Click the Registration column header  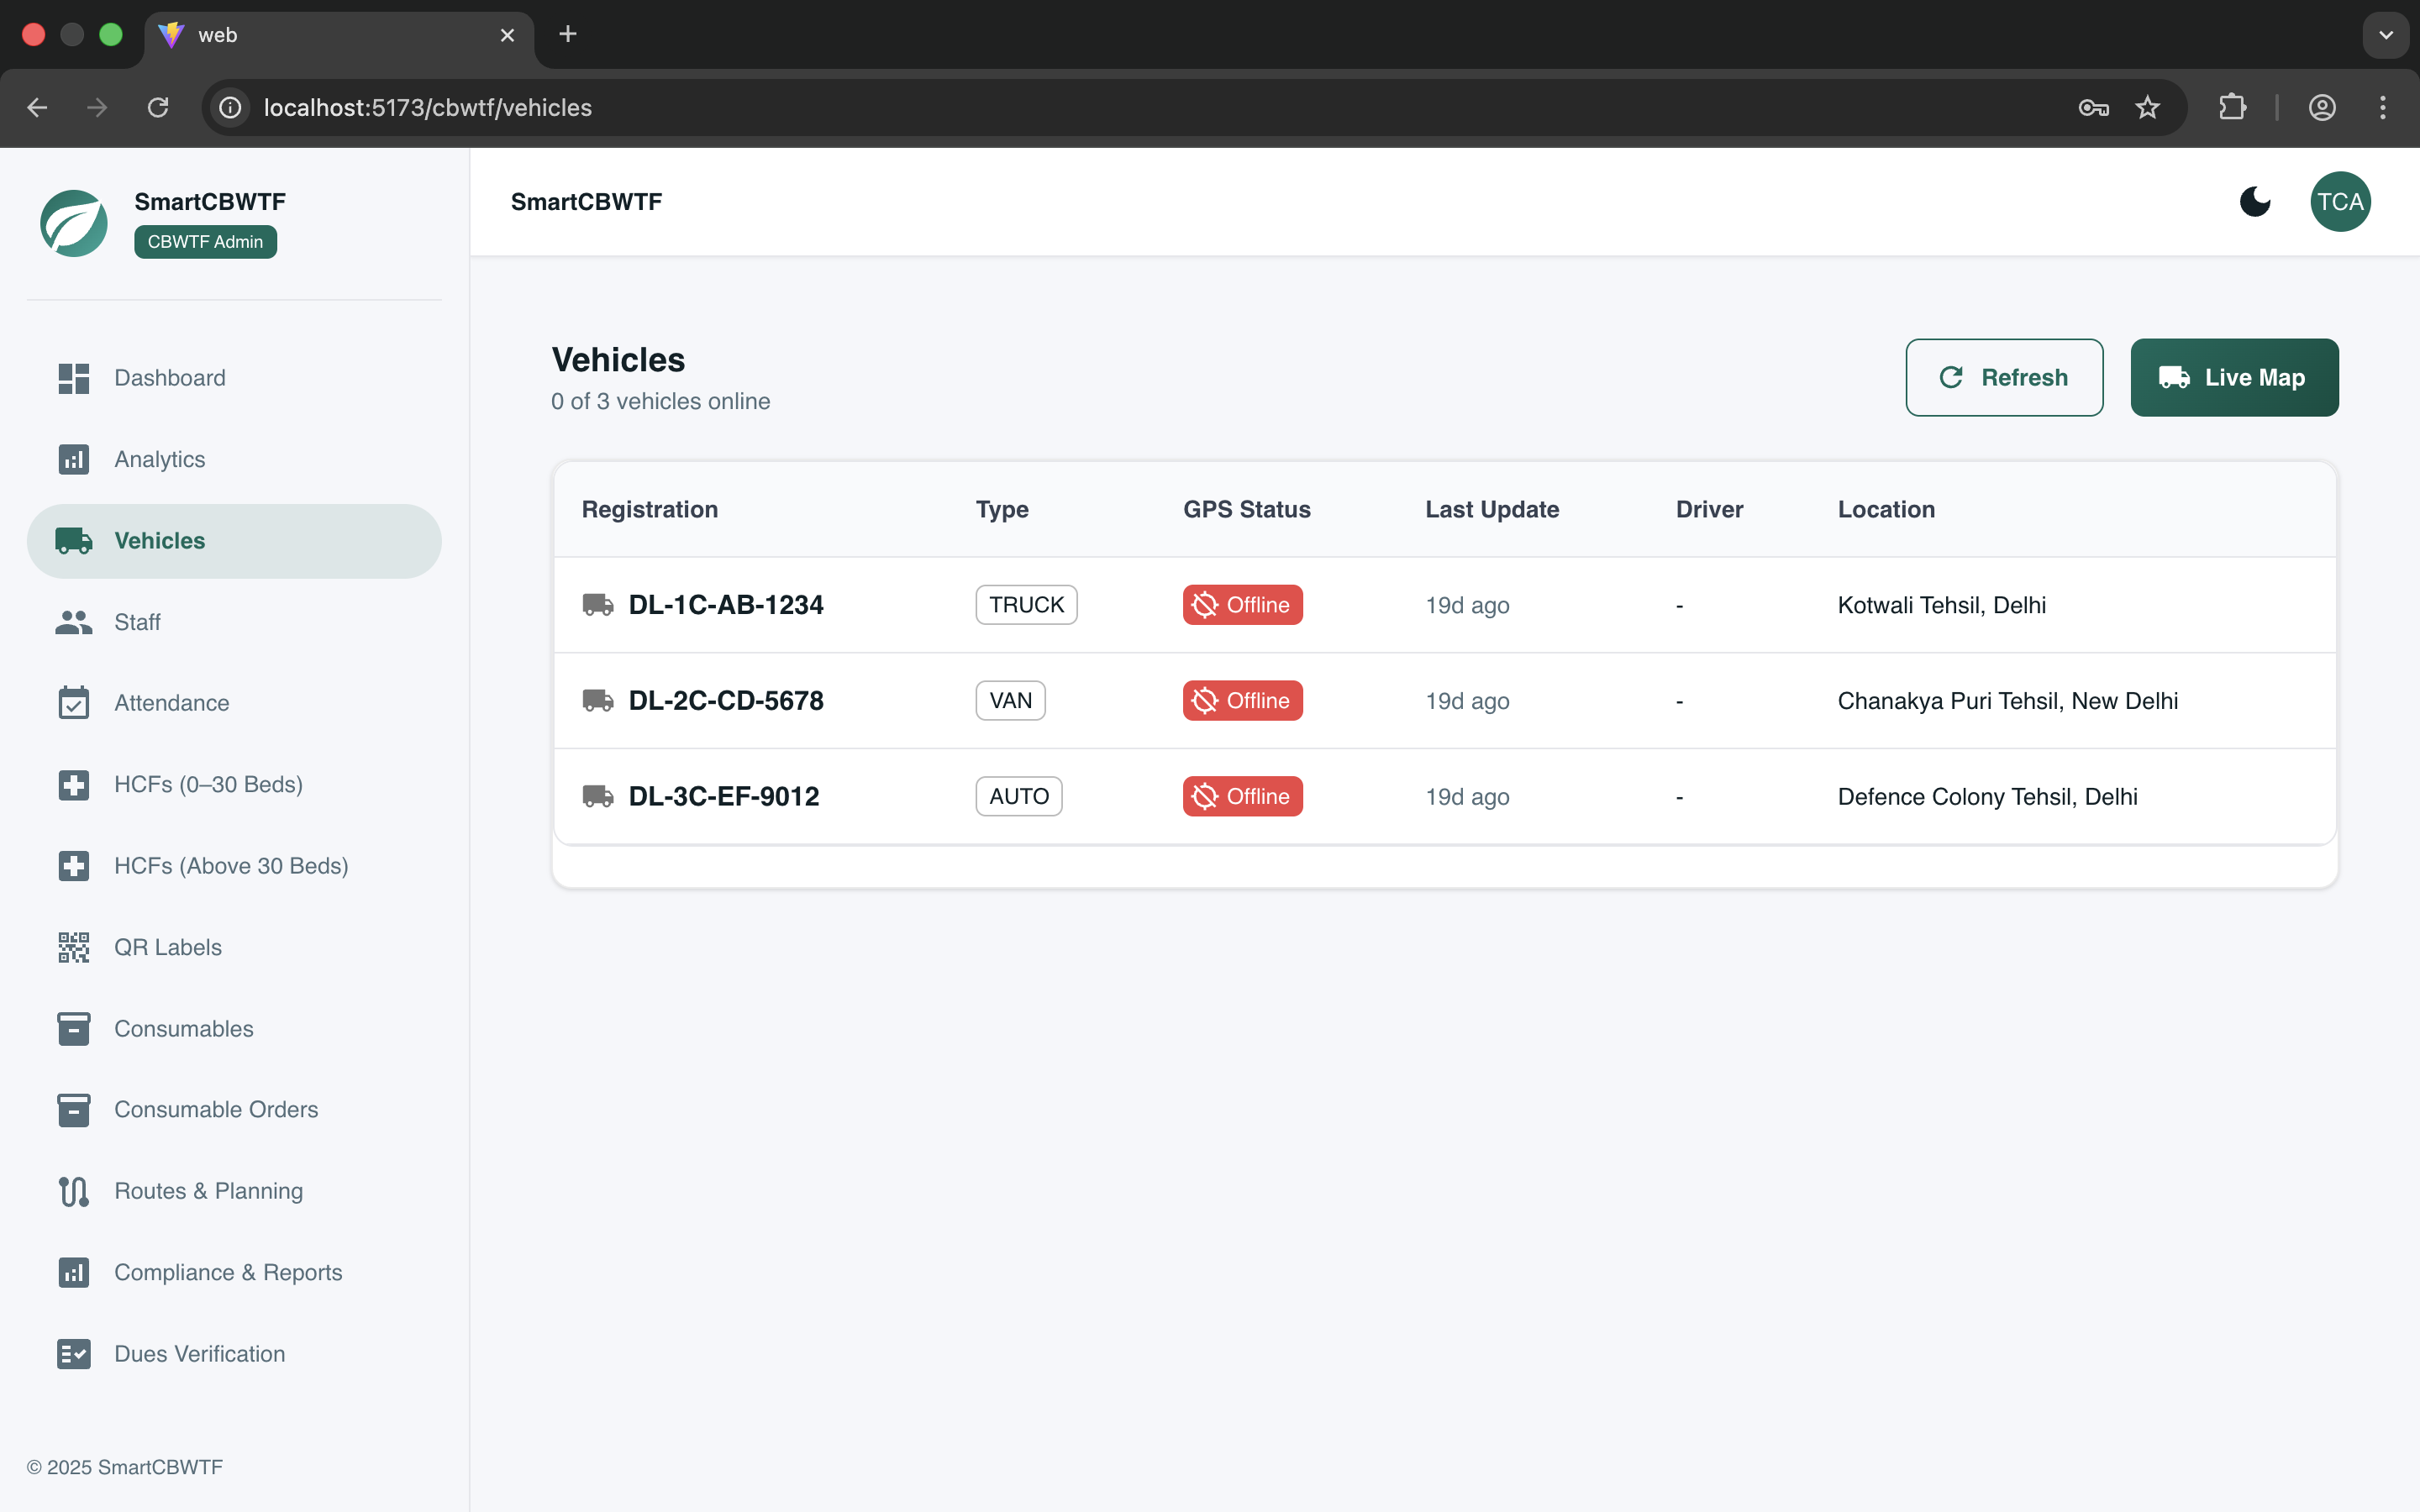(x=649, y=509)
